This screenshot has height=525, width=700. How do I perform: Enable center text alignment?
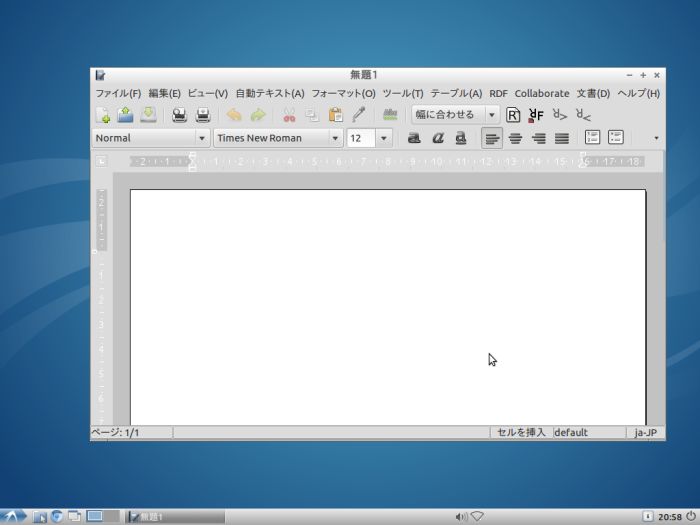[515, 138]
